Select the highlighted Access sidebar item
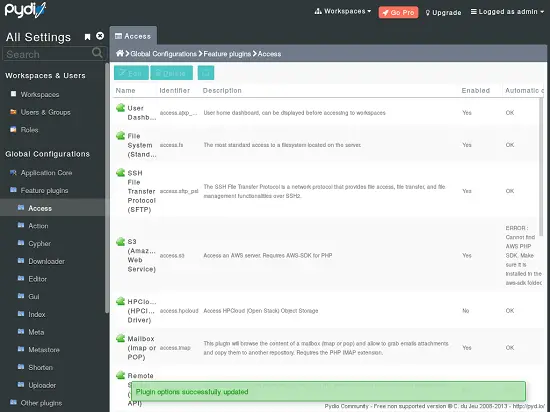This screenshot has width=550, height=412. 52,208
